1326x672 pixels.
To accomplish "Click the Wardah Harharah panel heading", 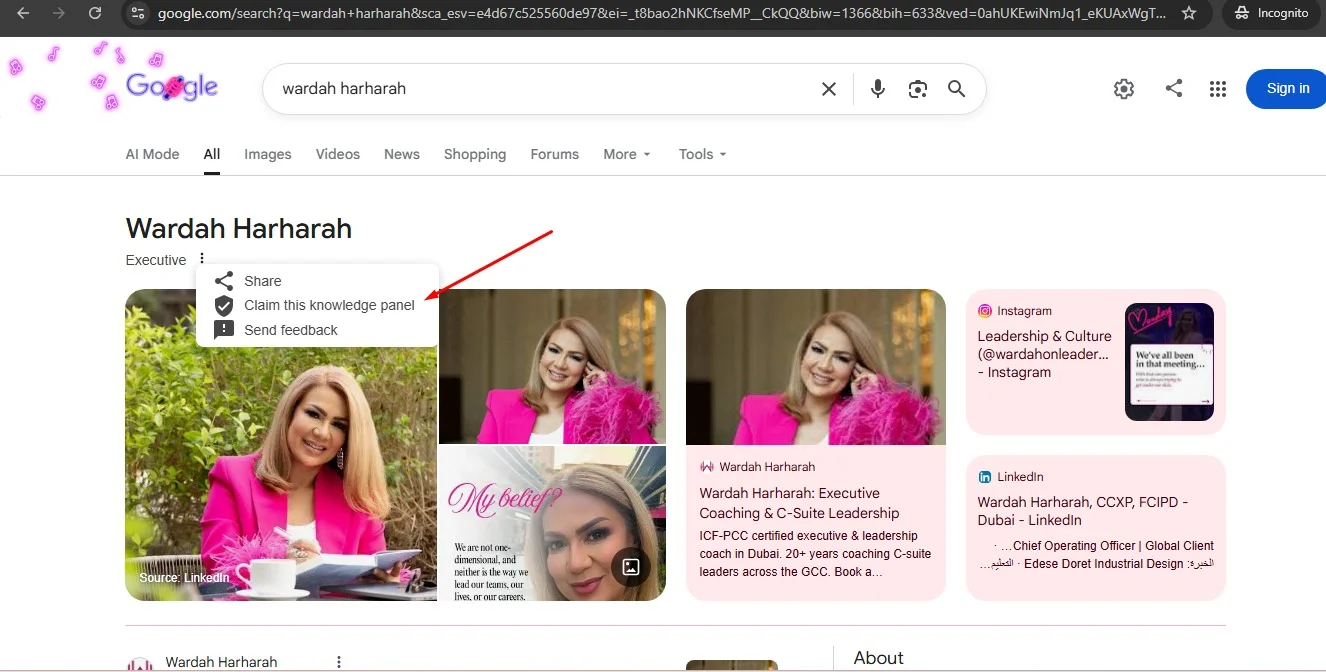I will point(239,228).
